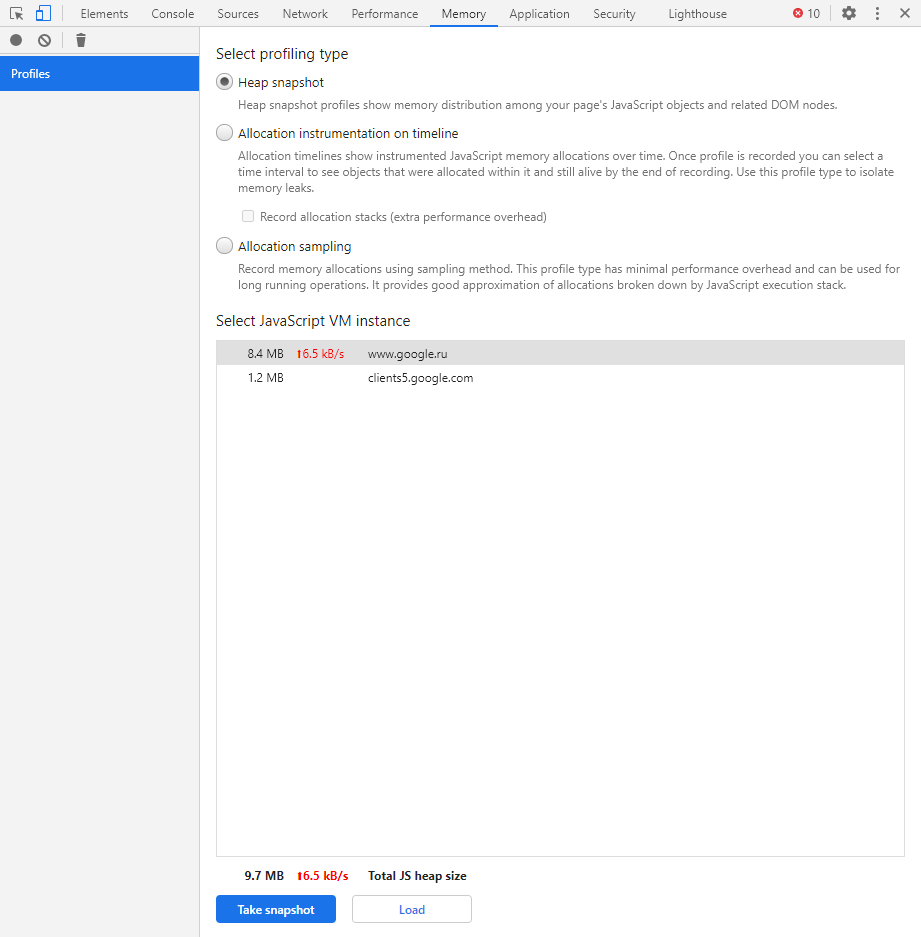
Task: Open the Lighthouse tab
Action: (x=697, y=14)
